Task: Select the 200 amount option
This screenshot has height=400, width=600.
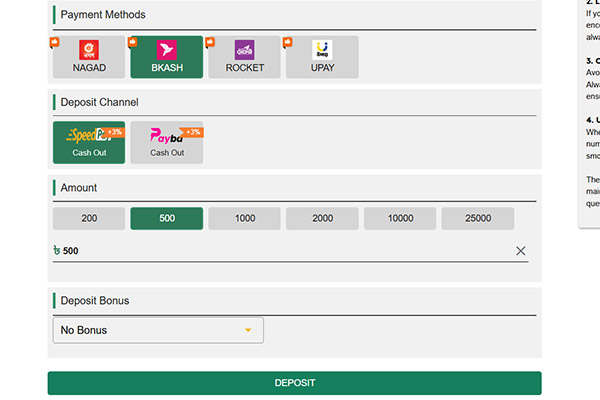Action: (x=89, y=218)
